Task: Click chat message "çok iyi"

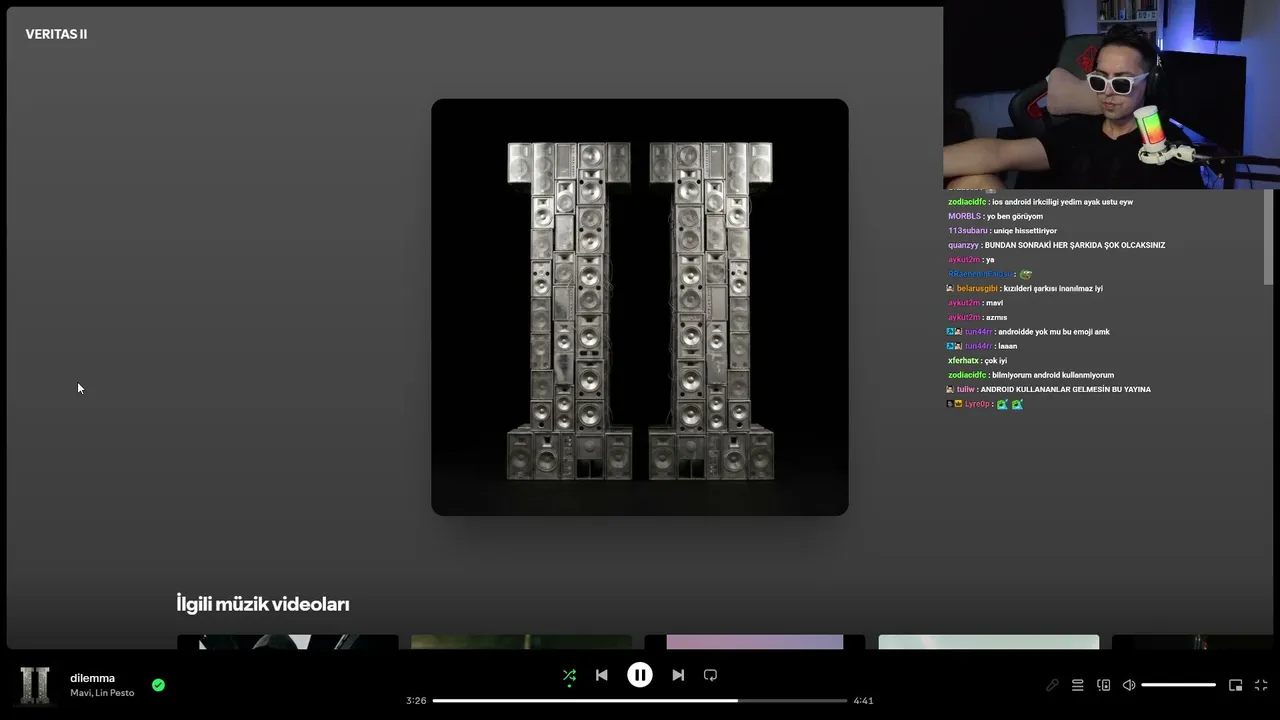Action: (996, 360)
